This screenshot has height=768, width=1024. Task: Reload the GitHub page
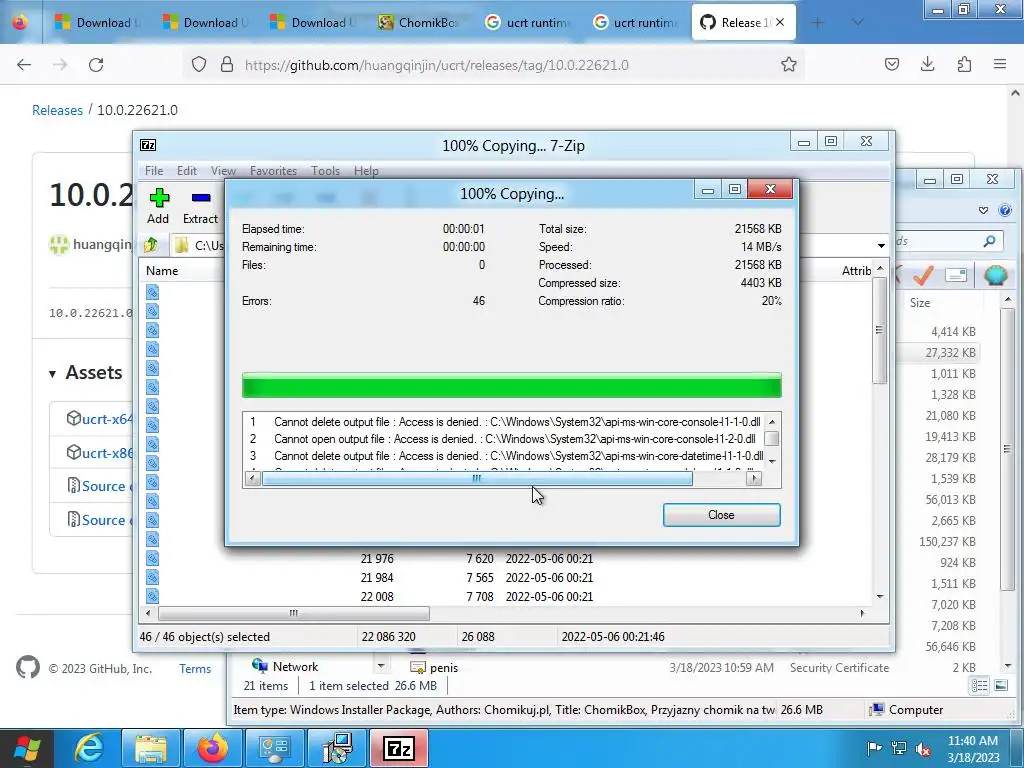tap(96, 65)
